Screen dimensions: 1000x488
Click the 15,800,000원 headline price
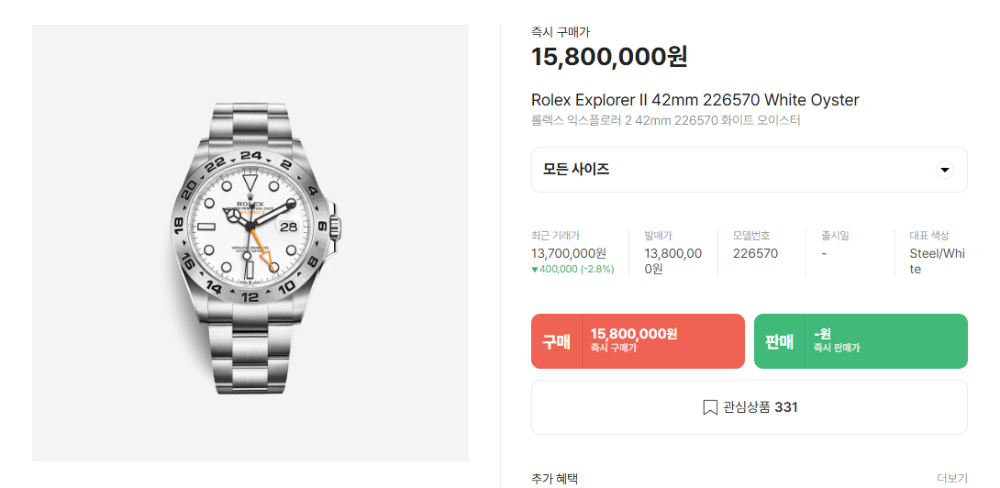(608, 57)
